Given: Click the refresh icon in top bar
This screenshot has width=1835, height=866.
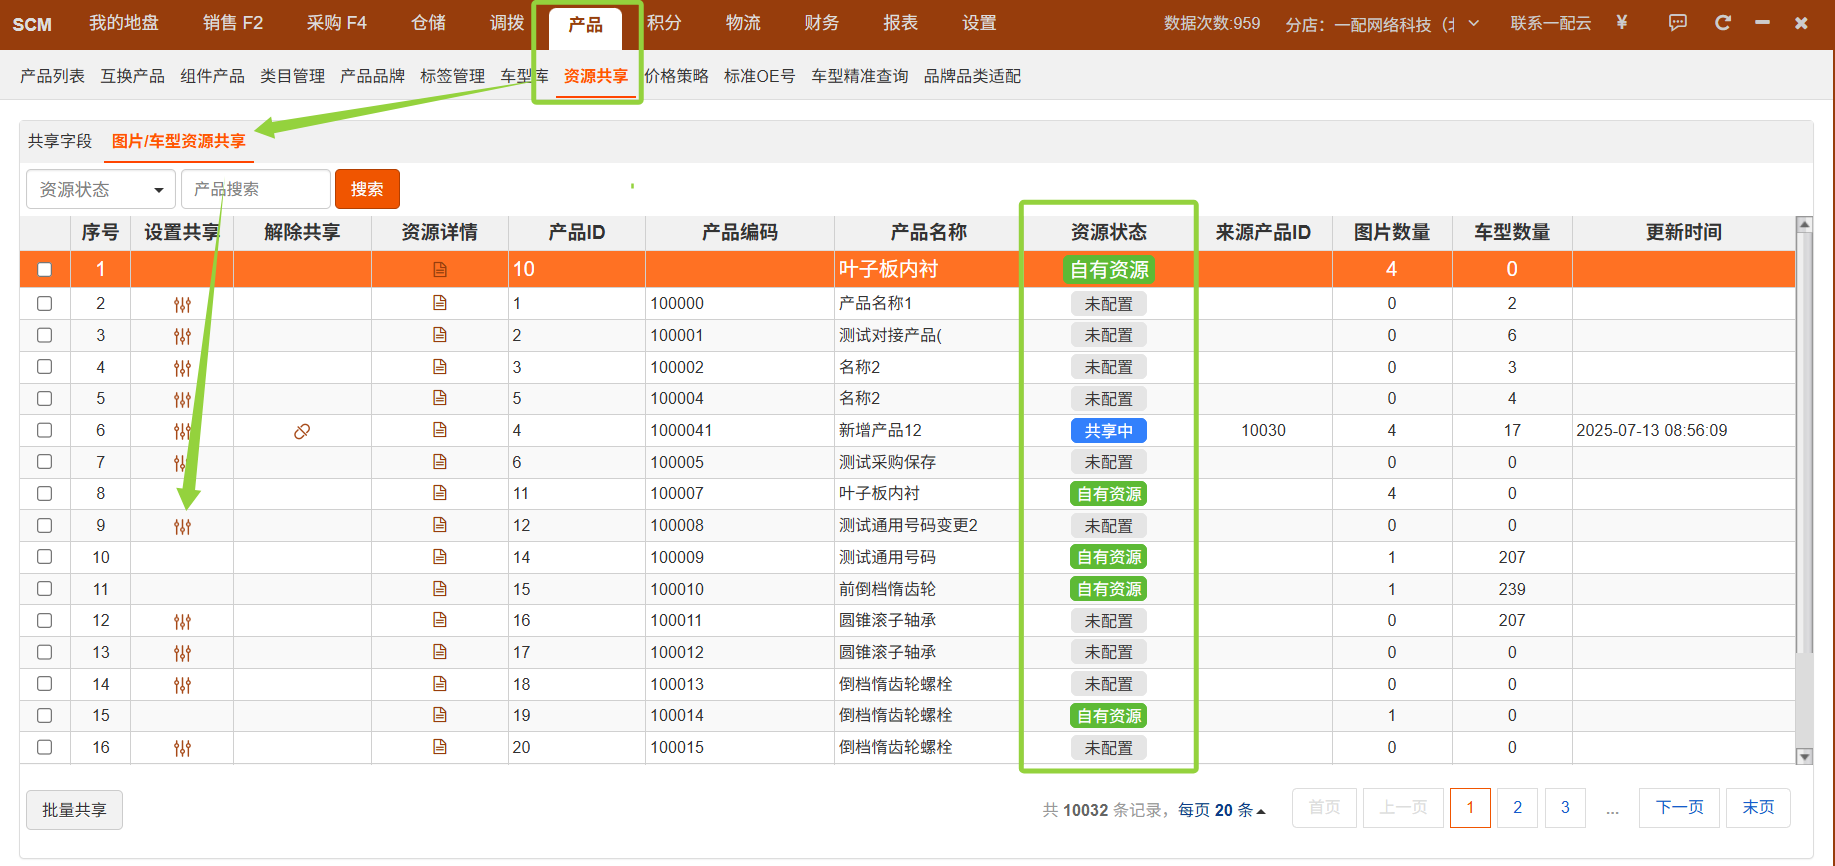Looking at the screenshot, I should pyautogui.click(x=1722, y=23).
